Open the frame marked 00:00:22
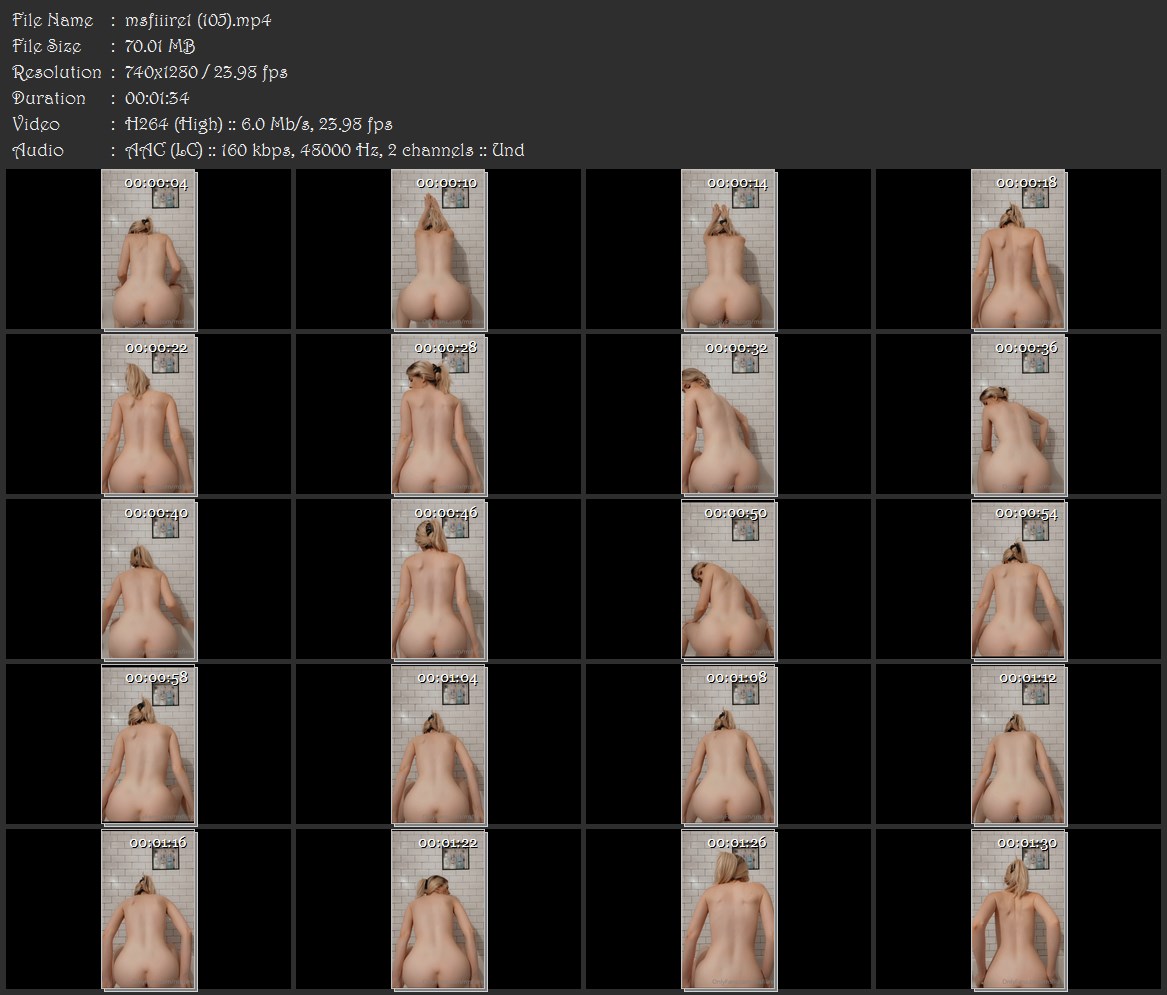 pyautogui.click(x=149, y=415)
